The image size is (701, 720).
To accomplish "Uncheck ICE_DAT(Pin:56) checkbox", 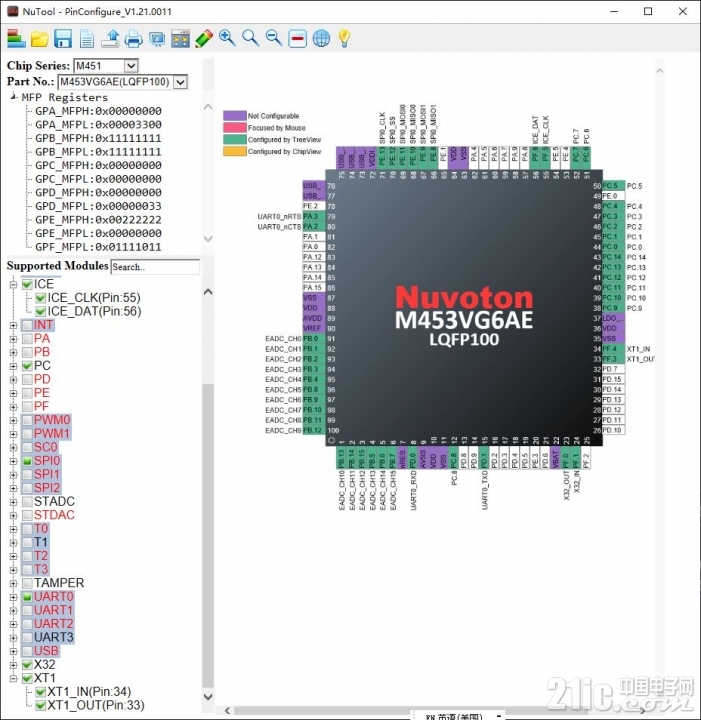I will click(x=41, y=311).
